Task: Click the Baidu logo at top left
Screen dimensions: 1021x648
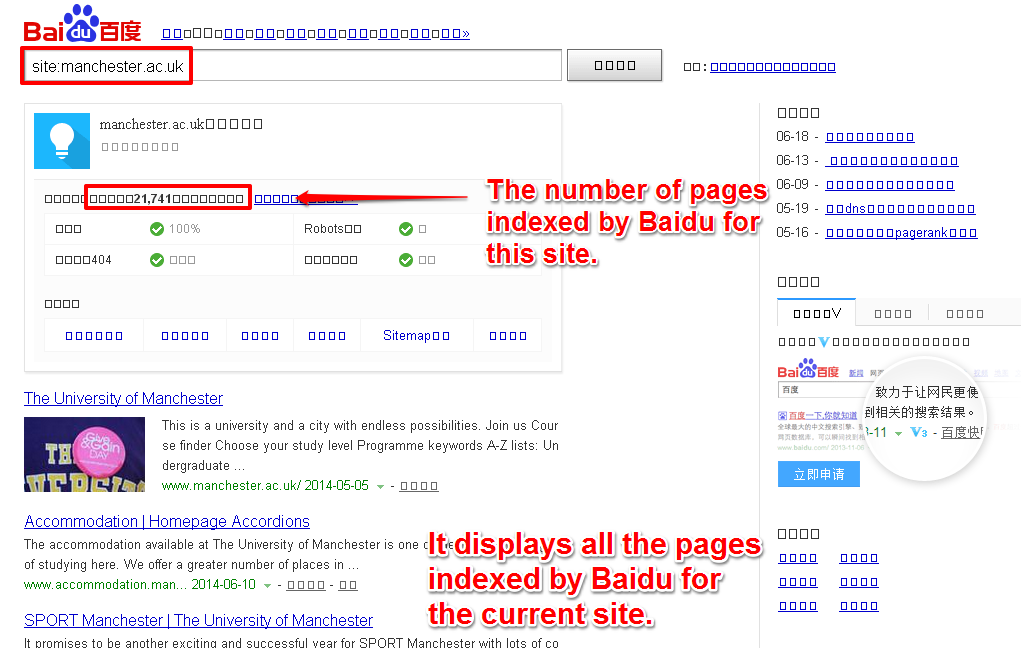Action: coord(82,24)
